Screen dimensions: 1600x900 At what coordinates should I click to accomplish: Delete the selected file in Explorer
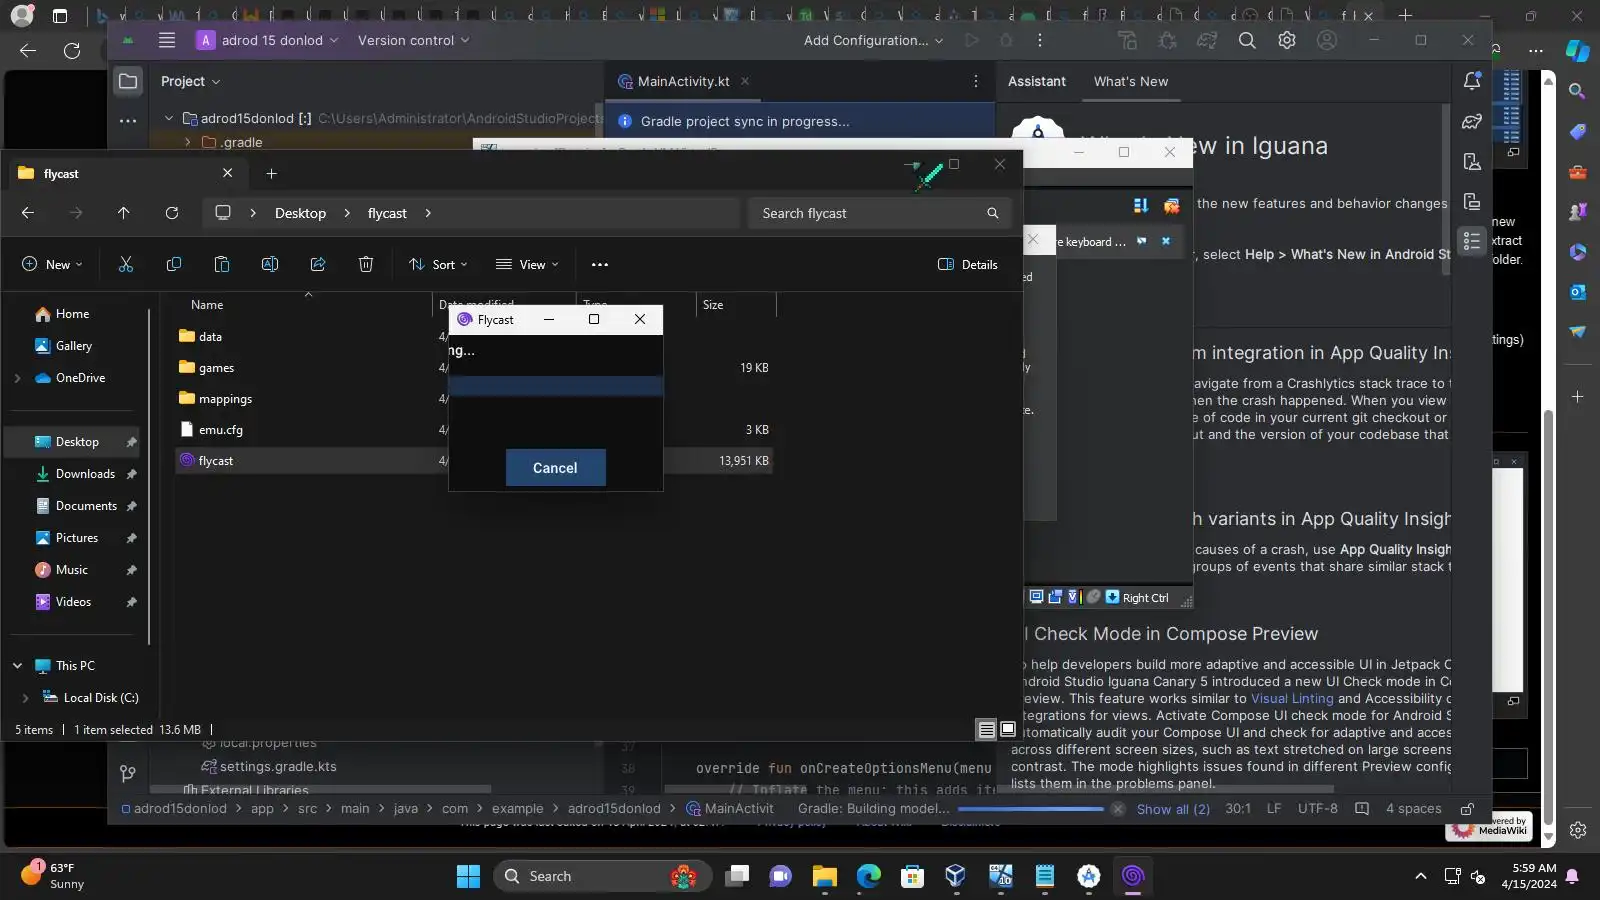[x=366, y=264]
